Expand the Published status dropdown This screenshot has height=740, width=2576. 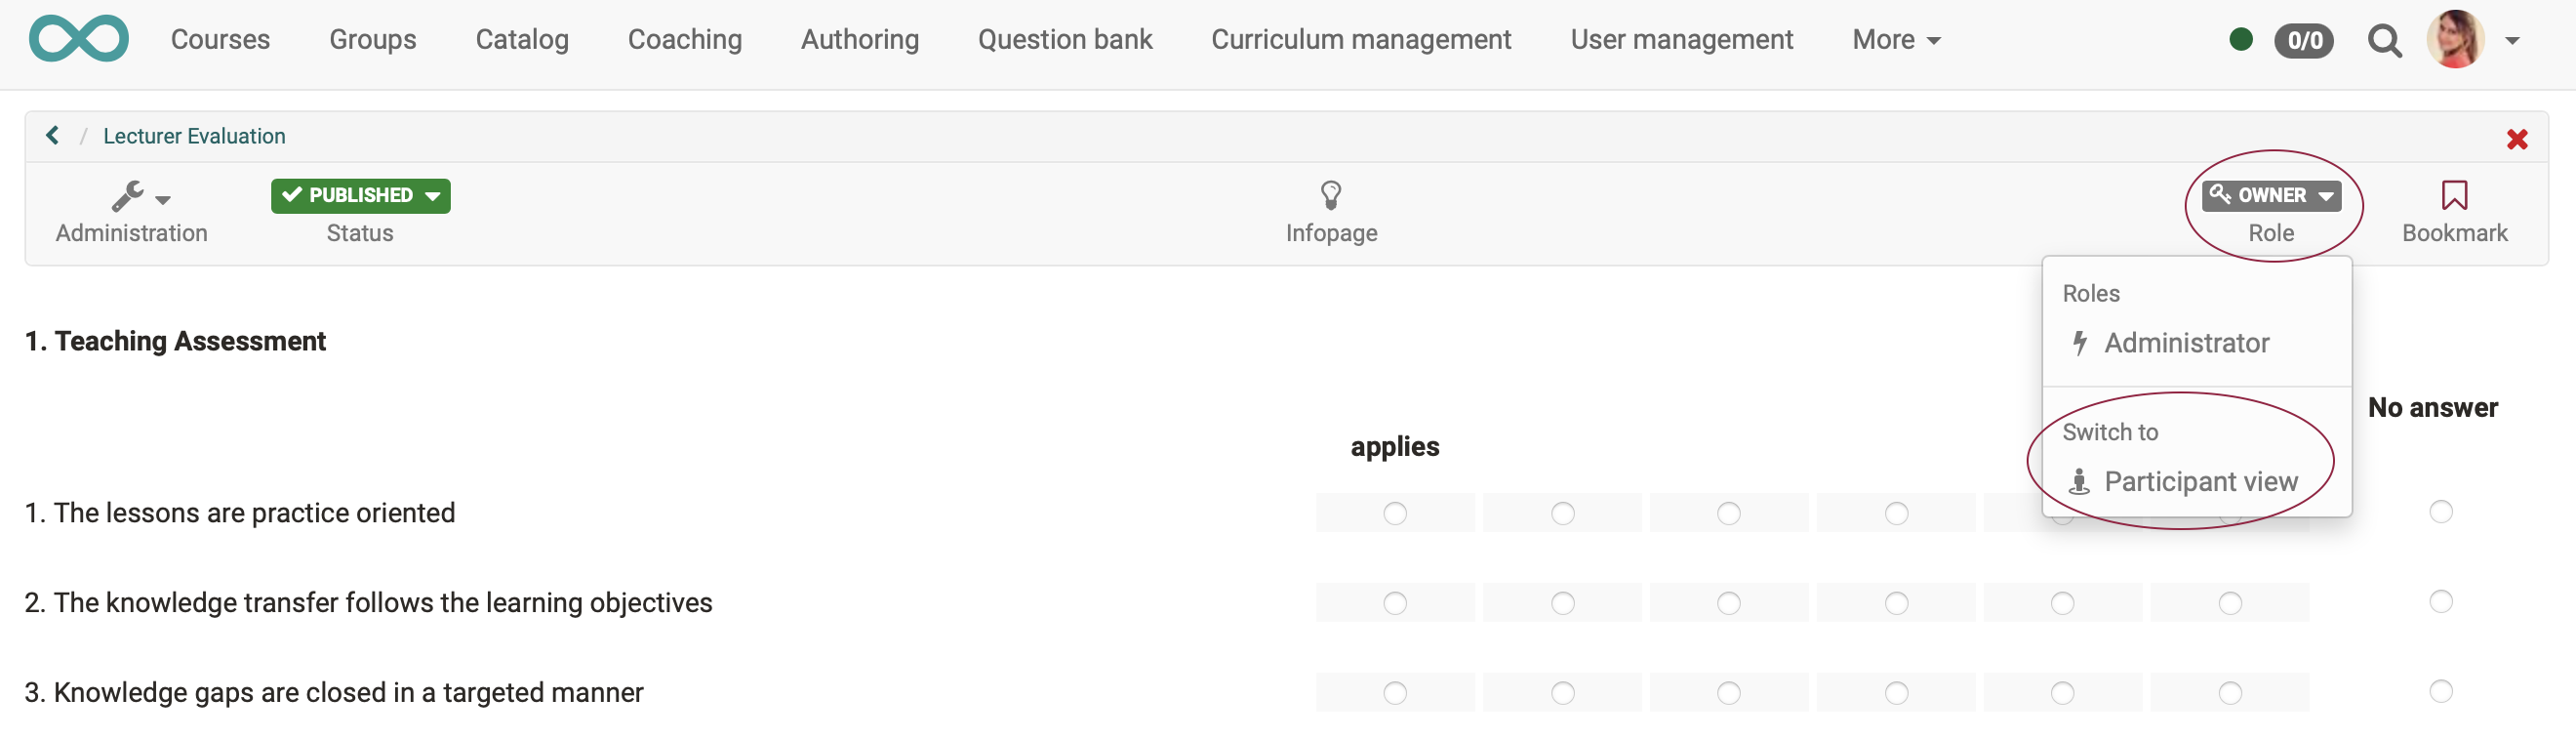[x=360, y=196]
